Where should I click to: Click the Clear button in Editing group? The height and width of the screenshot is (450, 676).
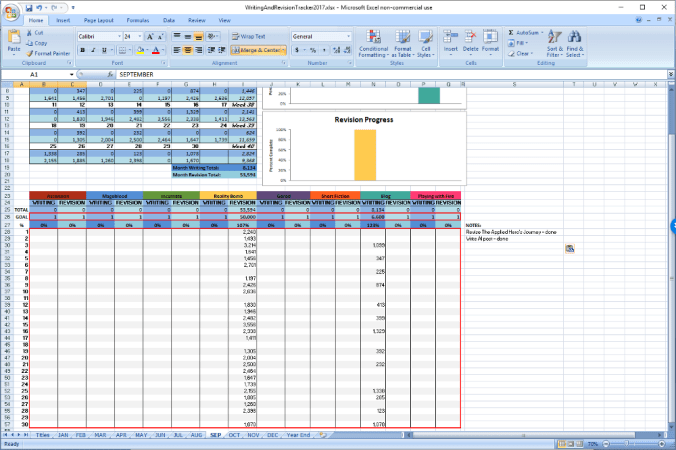[522, 53]
